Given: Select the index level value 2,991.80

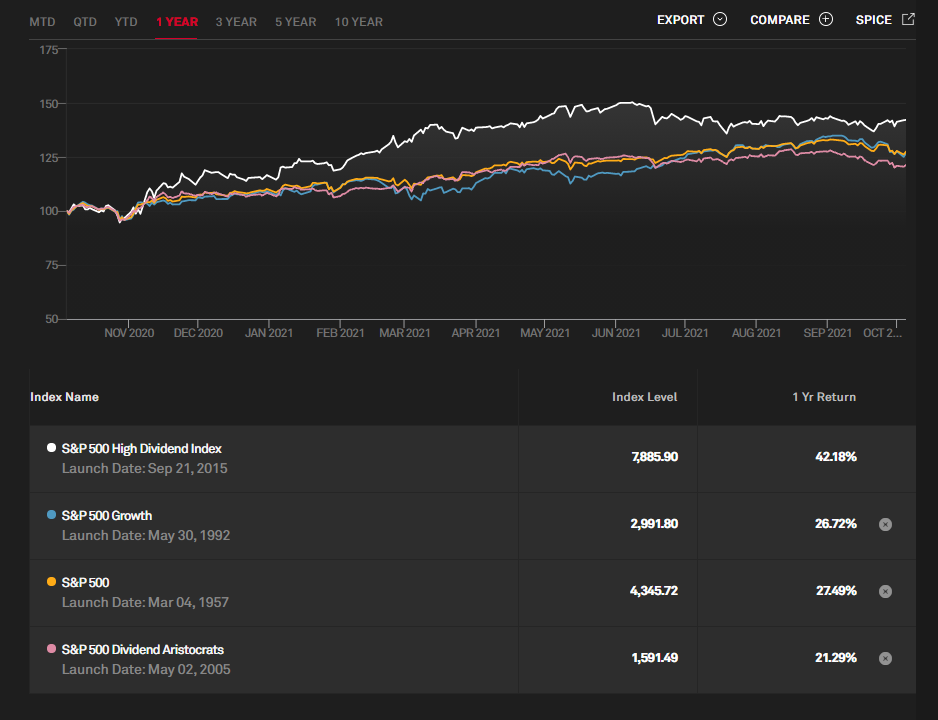Looking at the screenshot, I should point(654,524).
